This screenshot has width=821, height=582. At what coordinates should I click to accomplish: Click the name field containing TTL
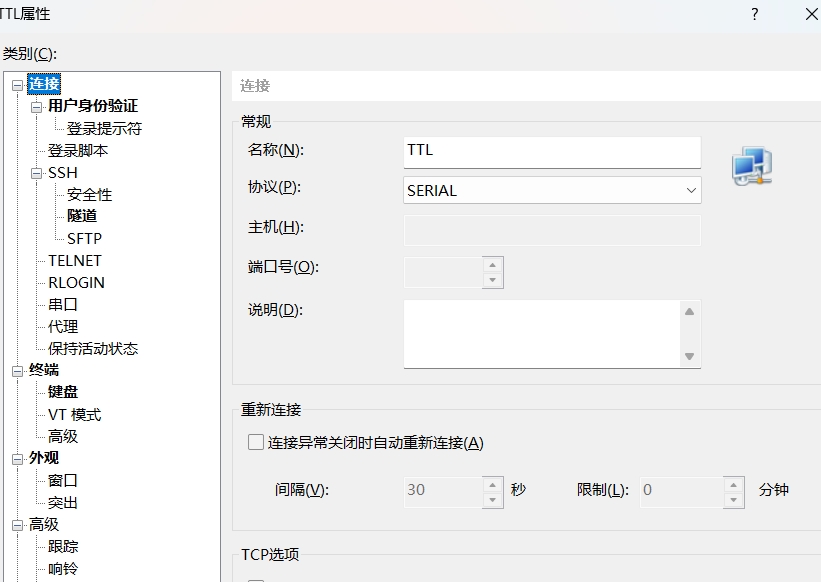click(552, 152)
